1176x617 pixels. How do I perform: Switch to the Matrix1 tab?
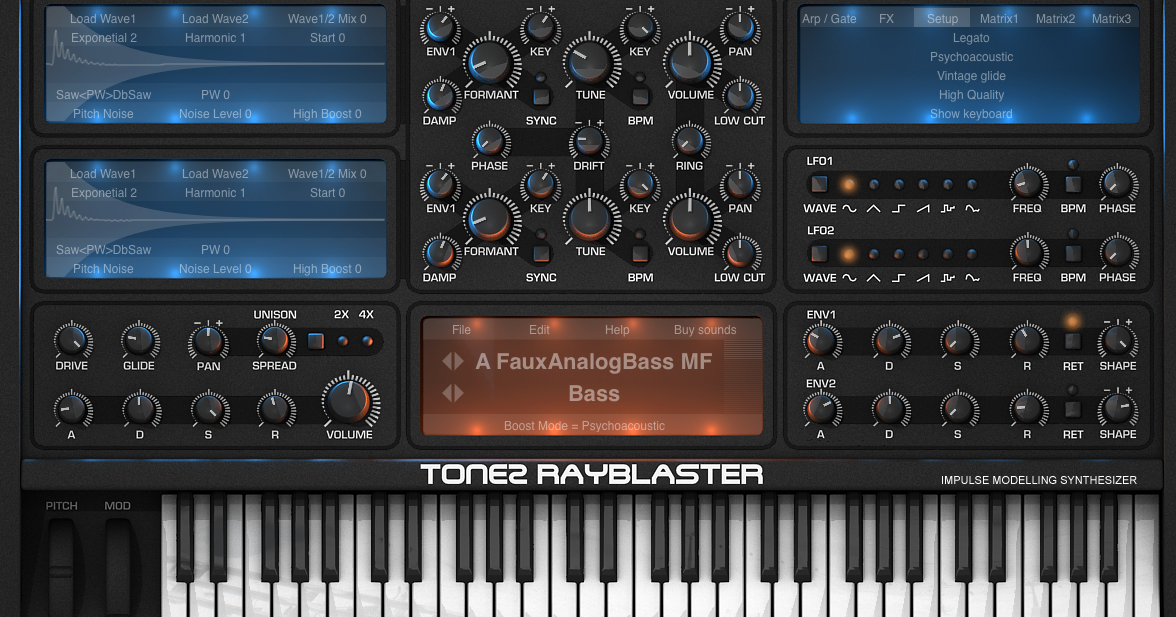click(x=999, y=19)
